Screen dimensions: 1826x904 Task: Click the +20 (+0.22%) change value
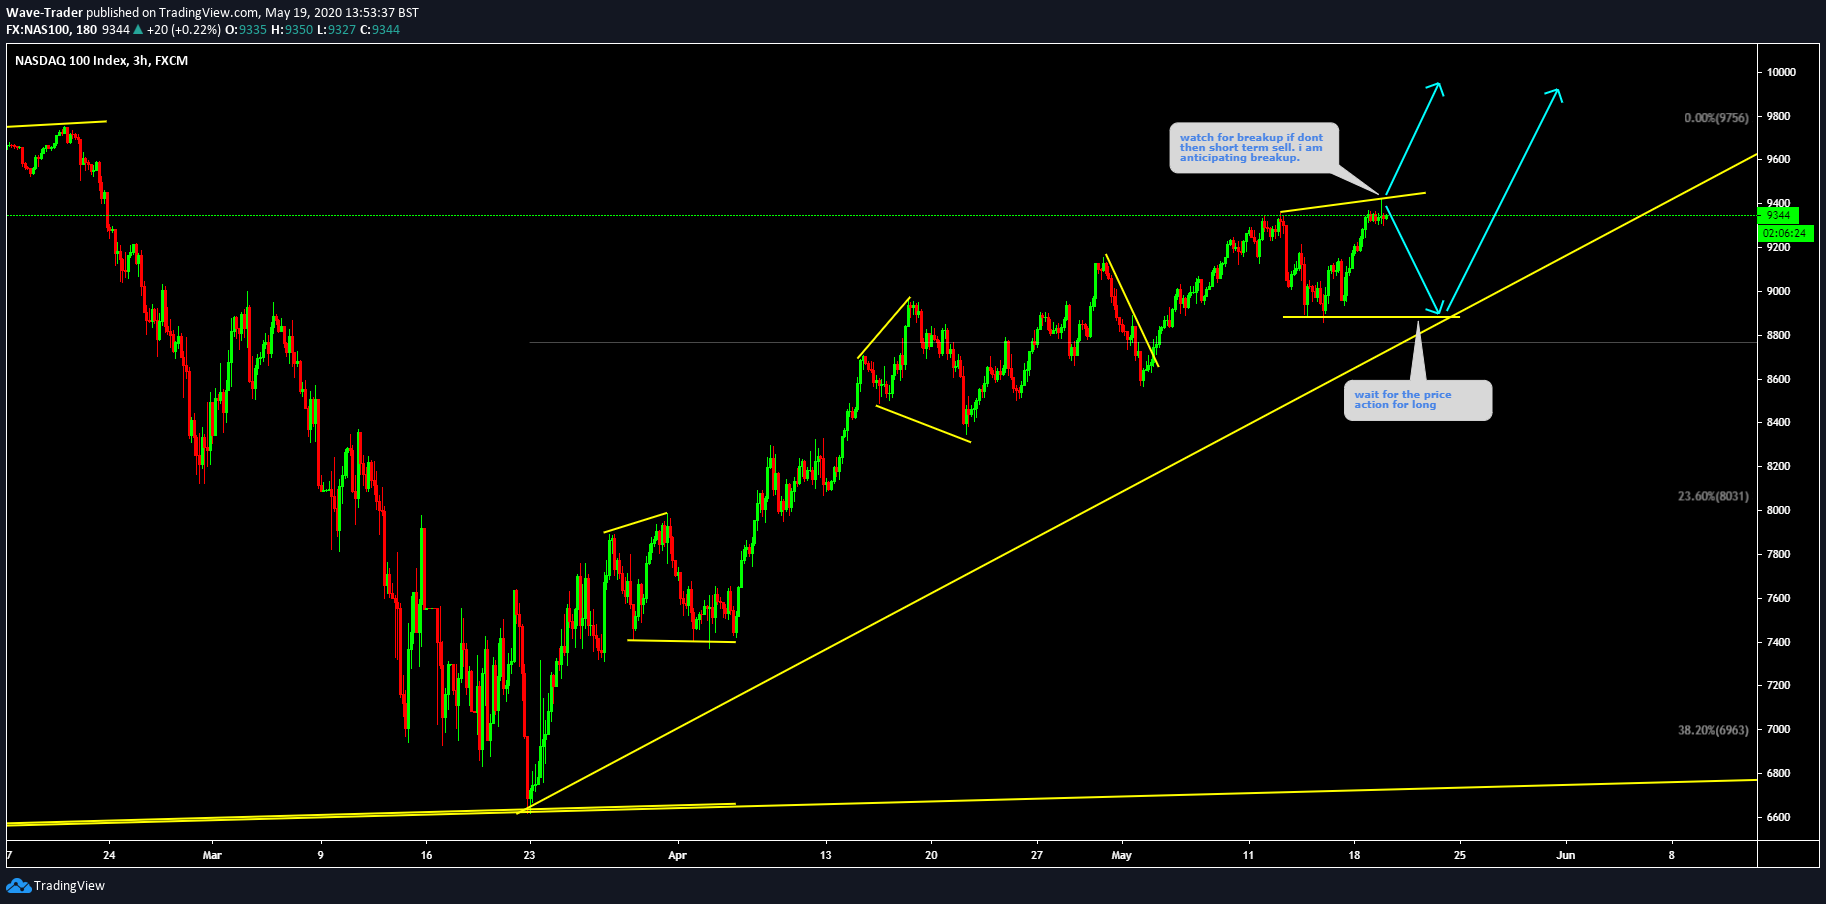tap(183, 30)
